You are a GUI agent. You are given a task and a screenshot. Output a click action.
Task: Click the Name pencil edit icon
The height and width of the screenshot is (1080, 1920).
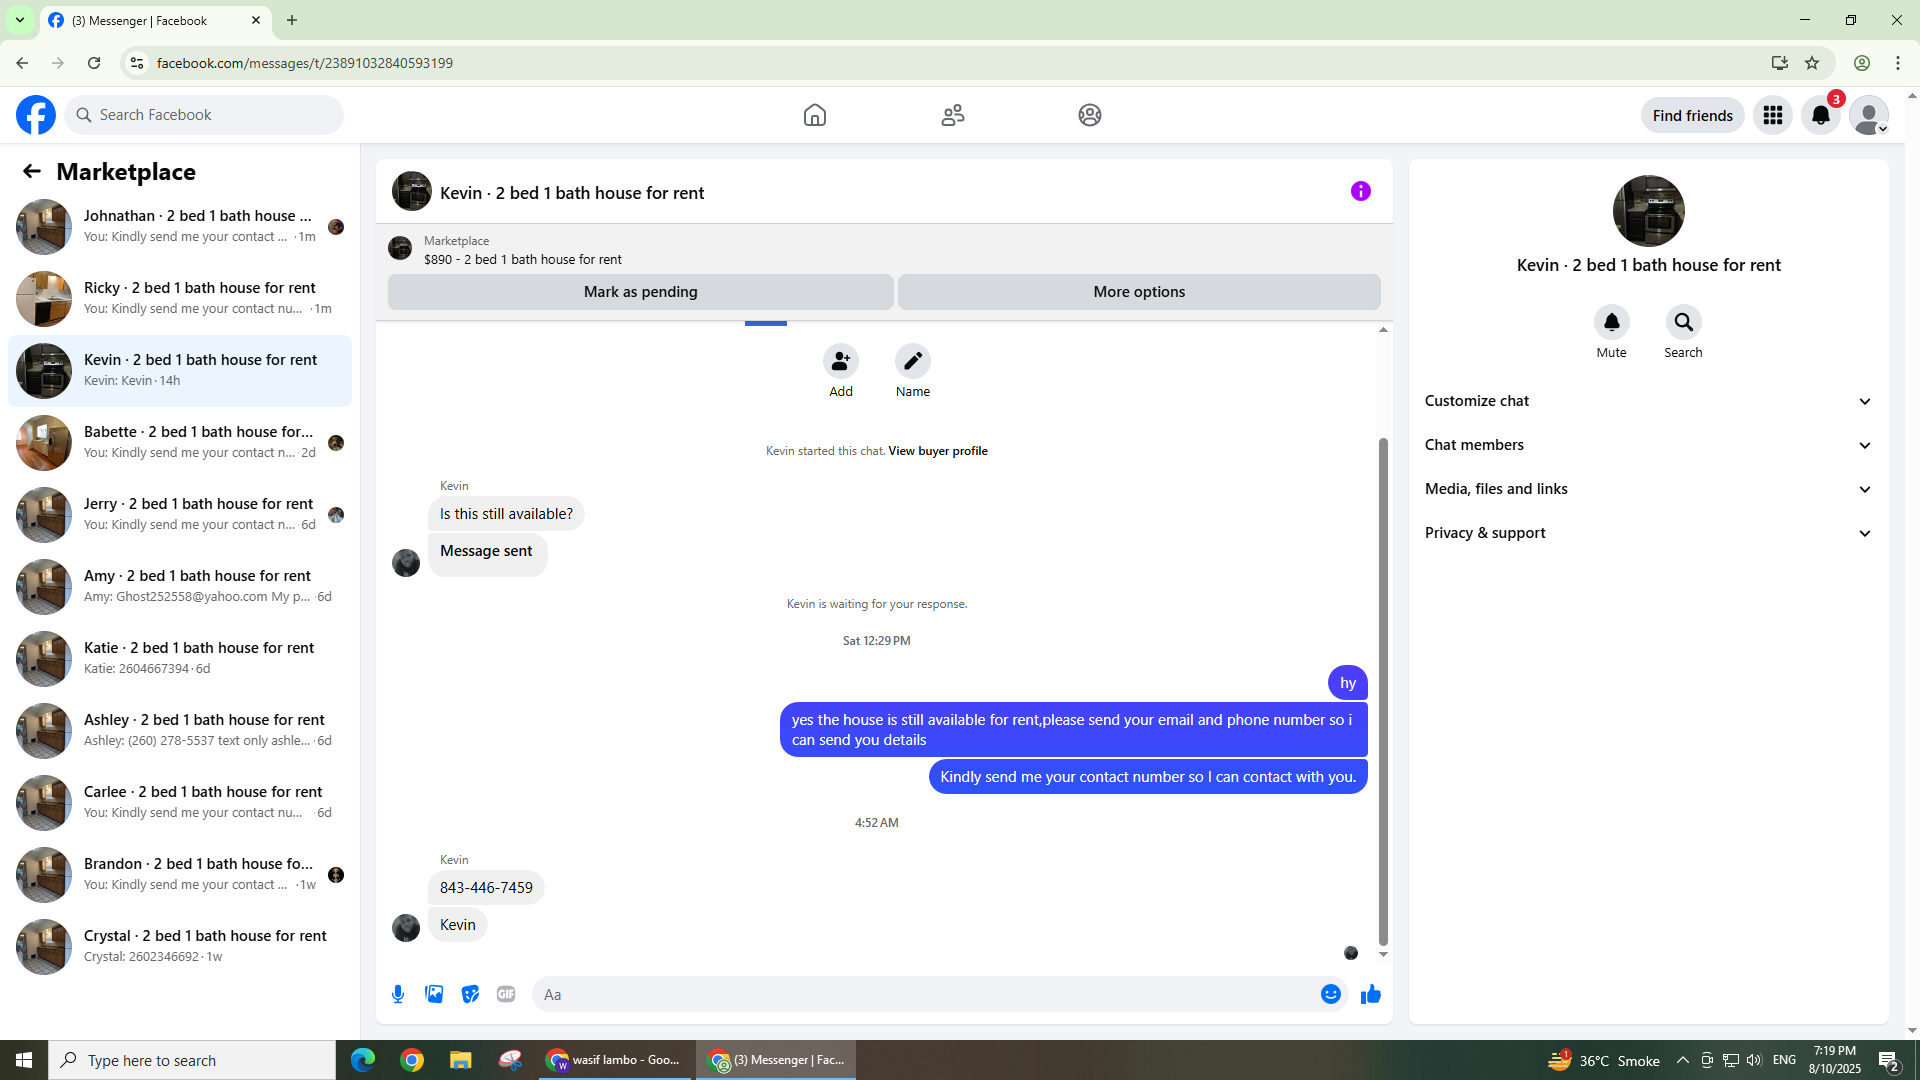tap(912, 361)
